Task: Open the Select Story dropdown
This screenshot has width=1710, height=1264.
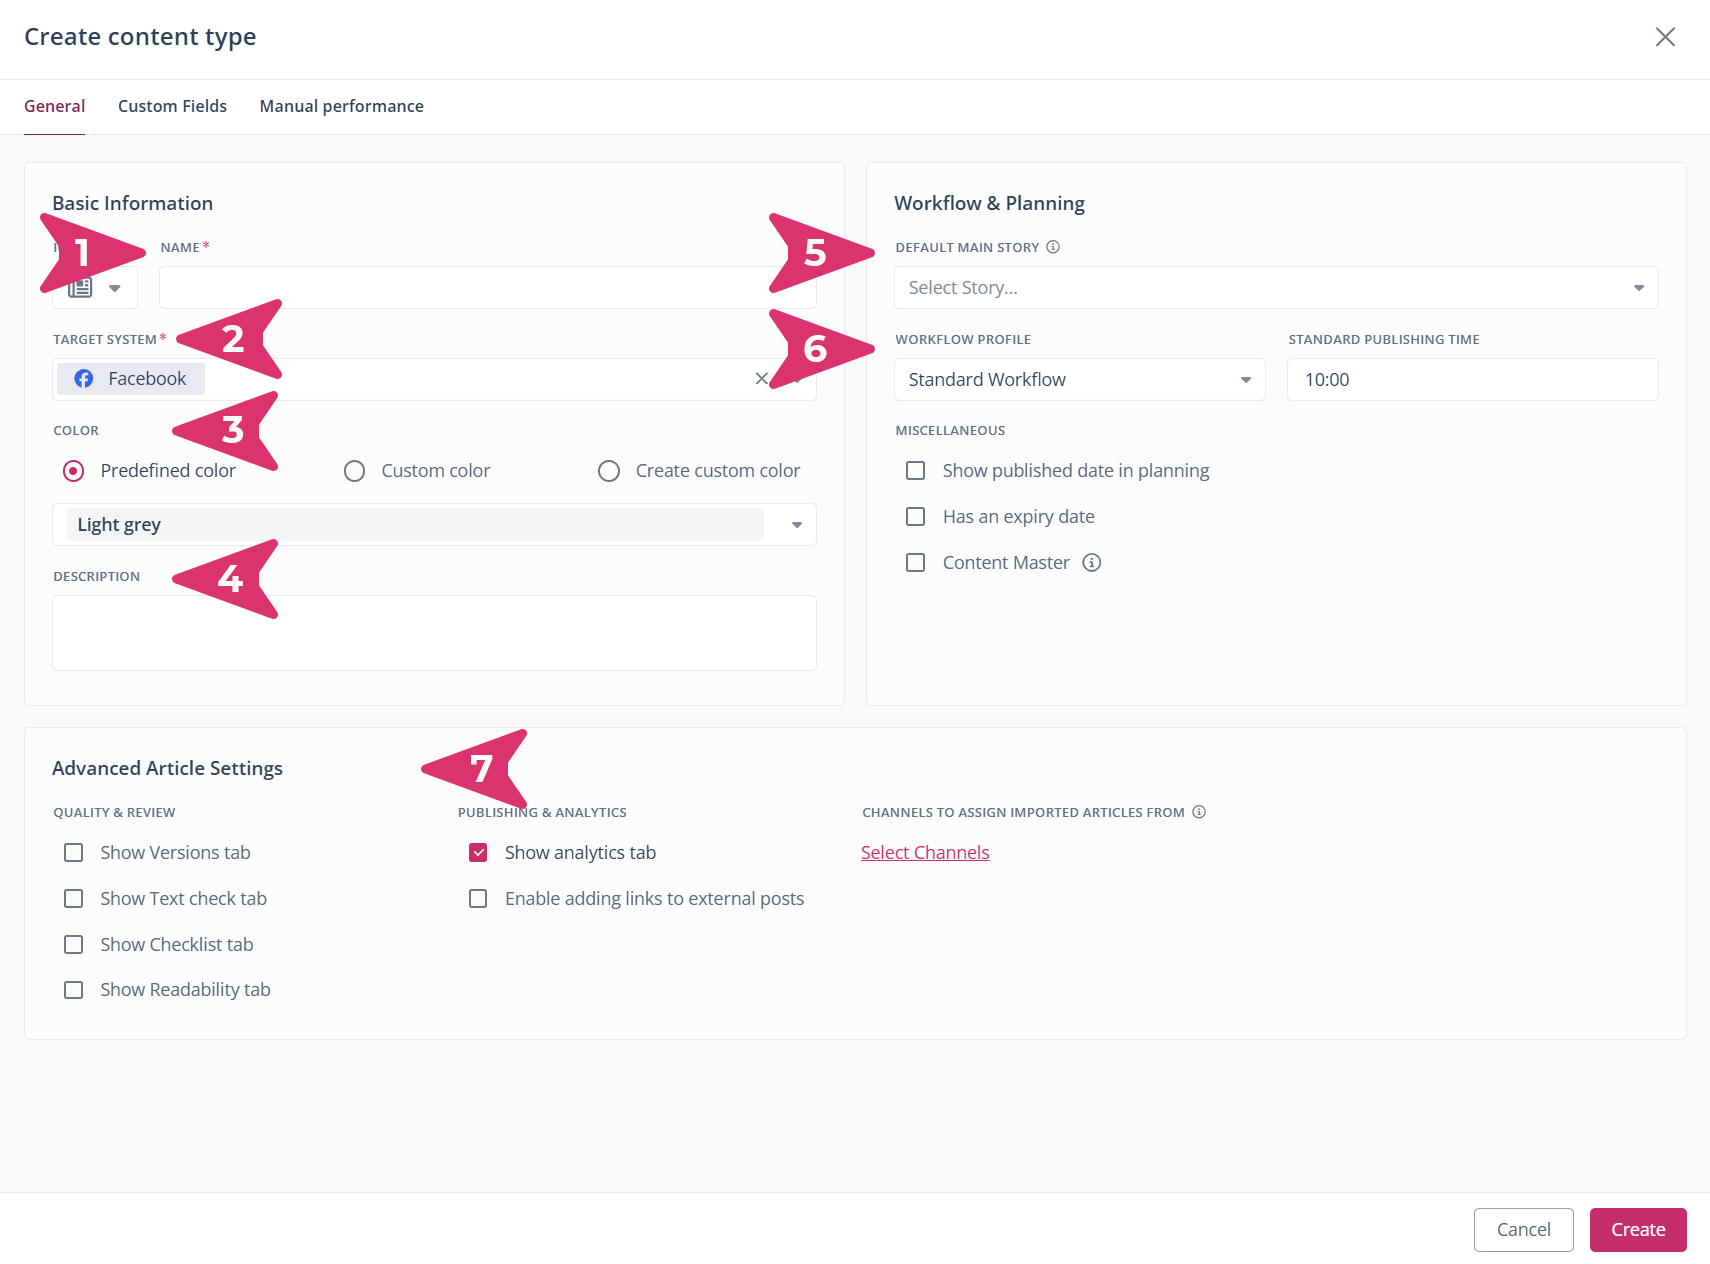Action: click(1275, 288)
